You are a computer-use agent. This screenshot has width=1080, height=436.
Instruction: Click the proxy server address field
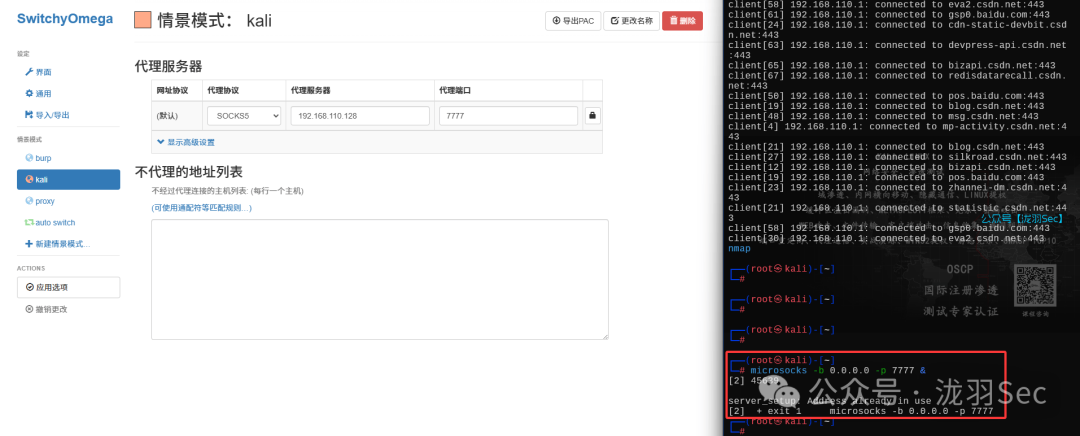[x=360, y=116]
